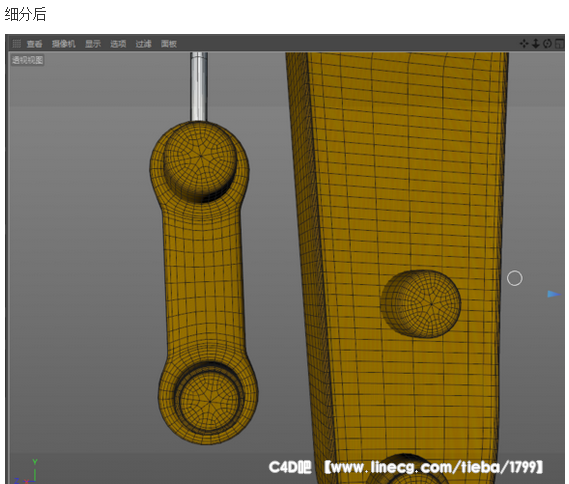This screenshot has height=484, width=569.
Task: Click the viewport grip handle icon
Action: click(x=16, y=44)
